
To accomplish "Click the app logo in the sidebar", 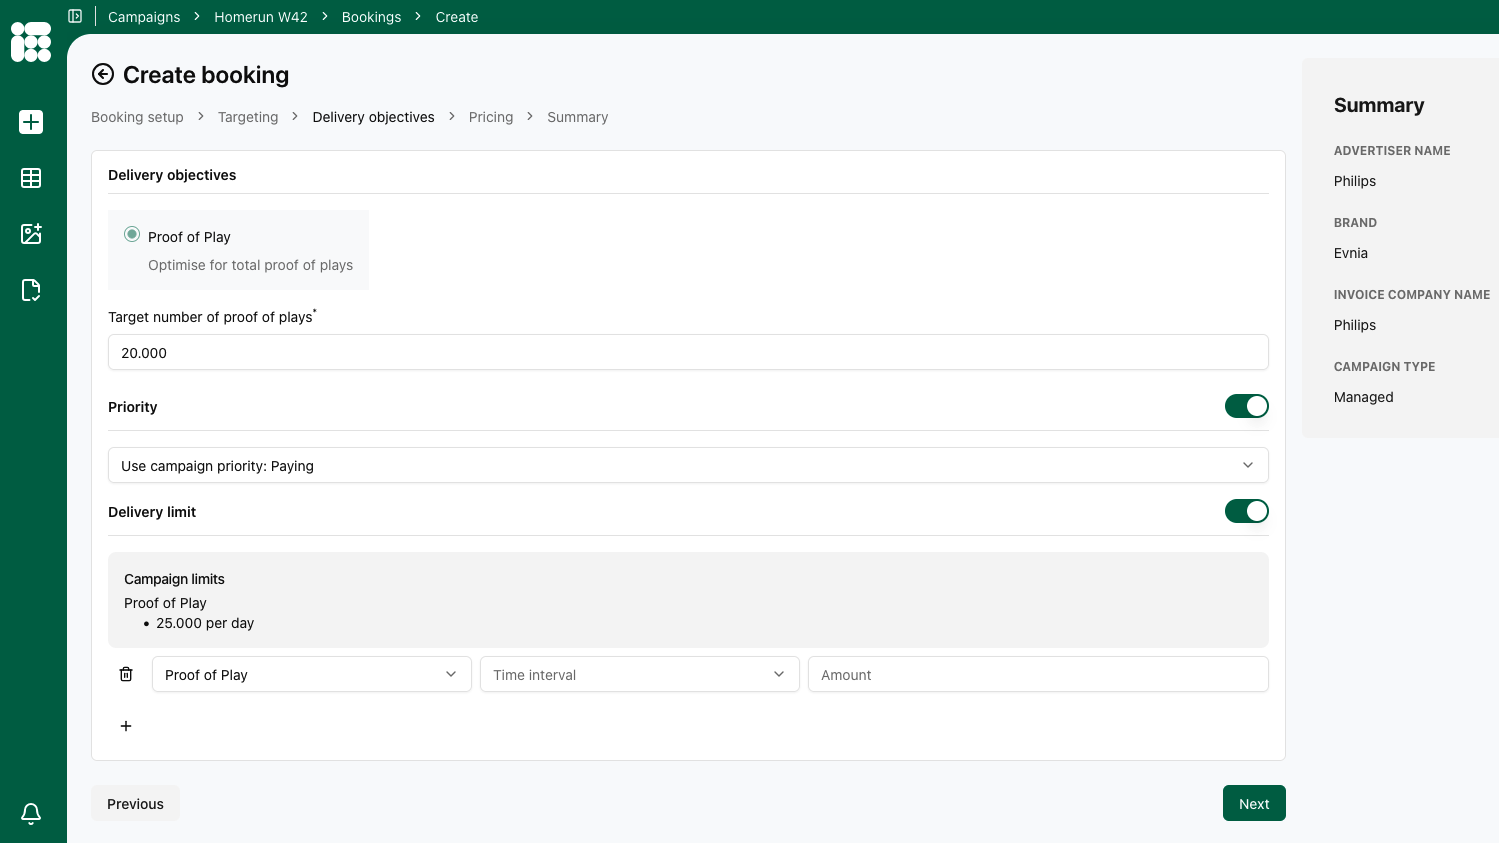I will (x=31, y=42).
